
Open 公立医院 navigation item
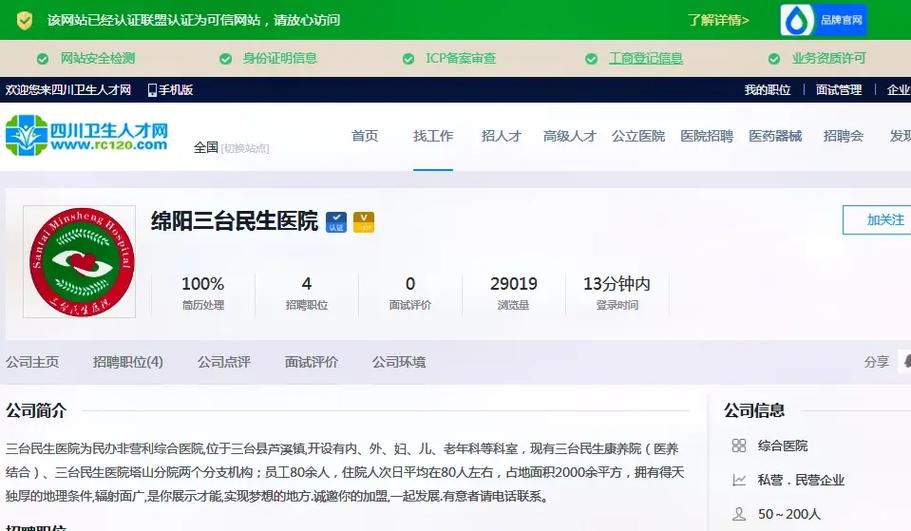(638, 136)
